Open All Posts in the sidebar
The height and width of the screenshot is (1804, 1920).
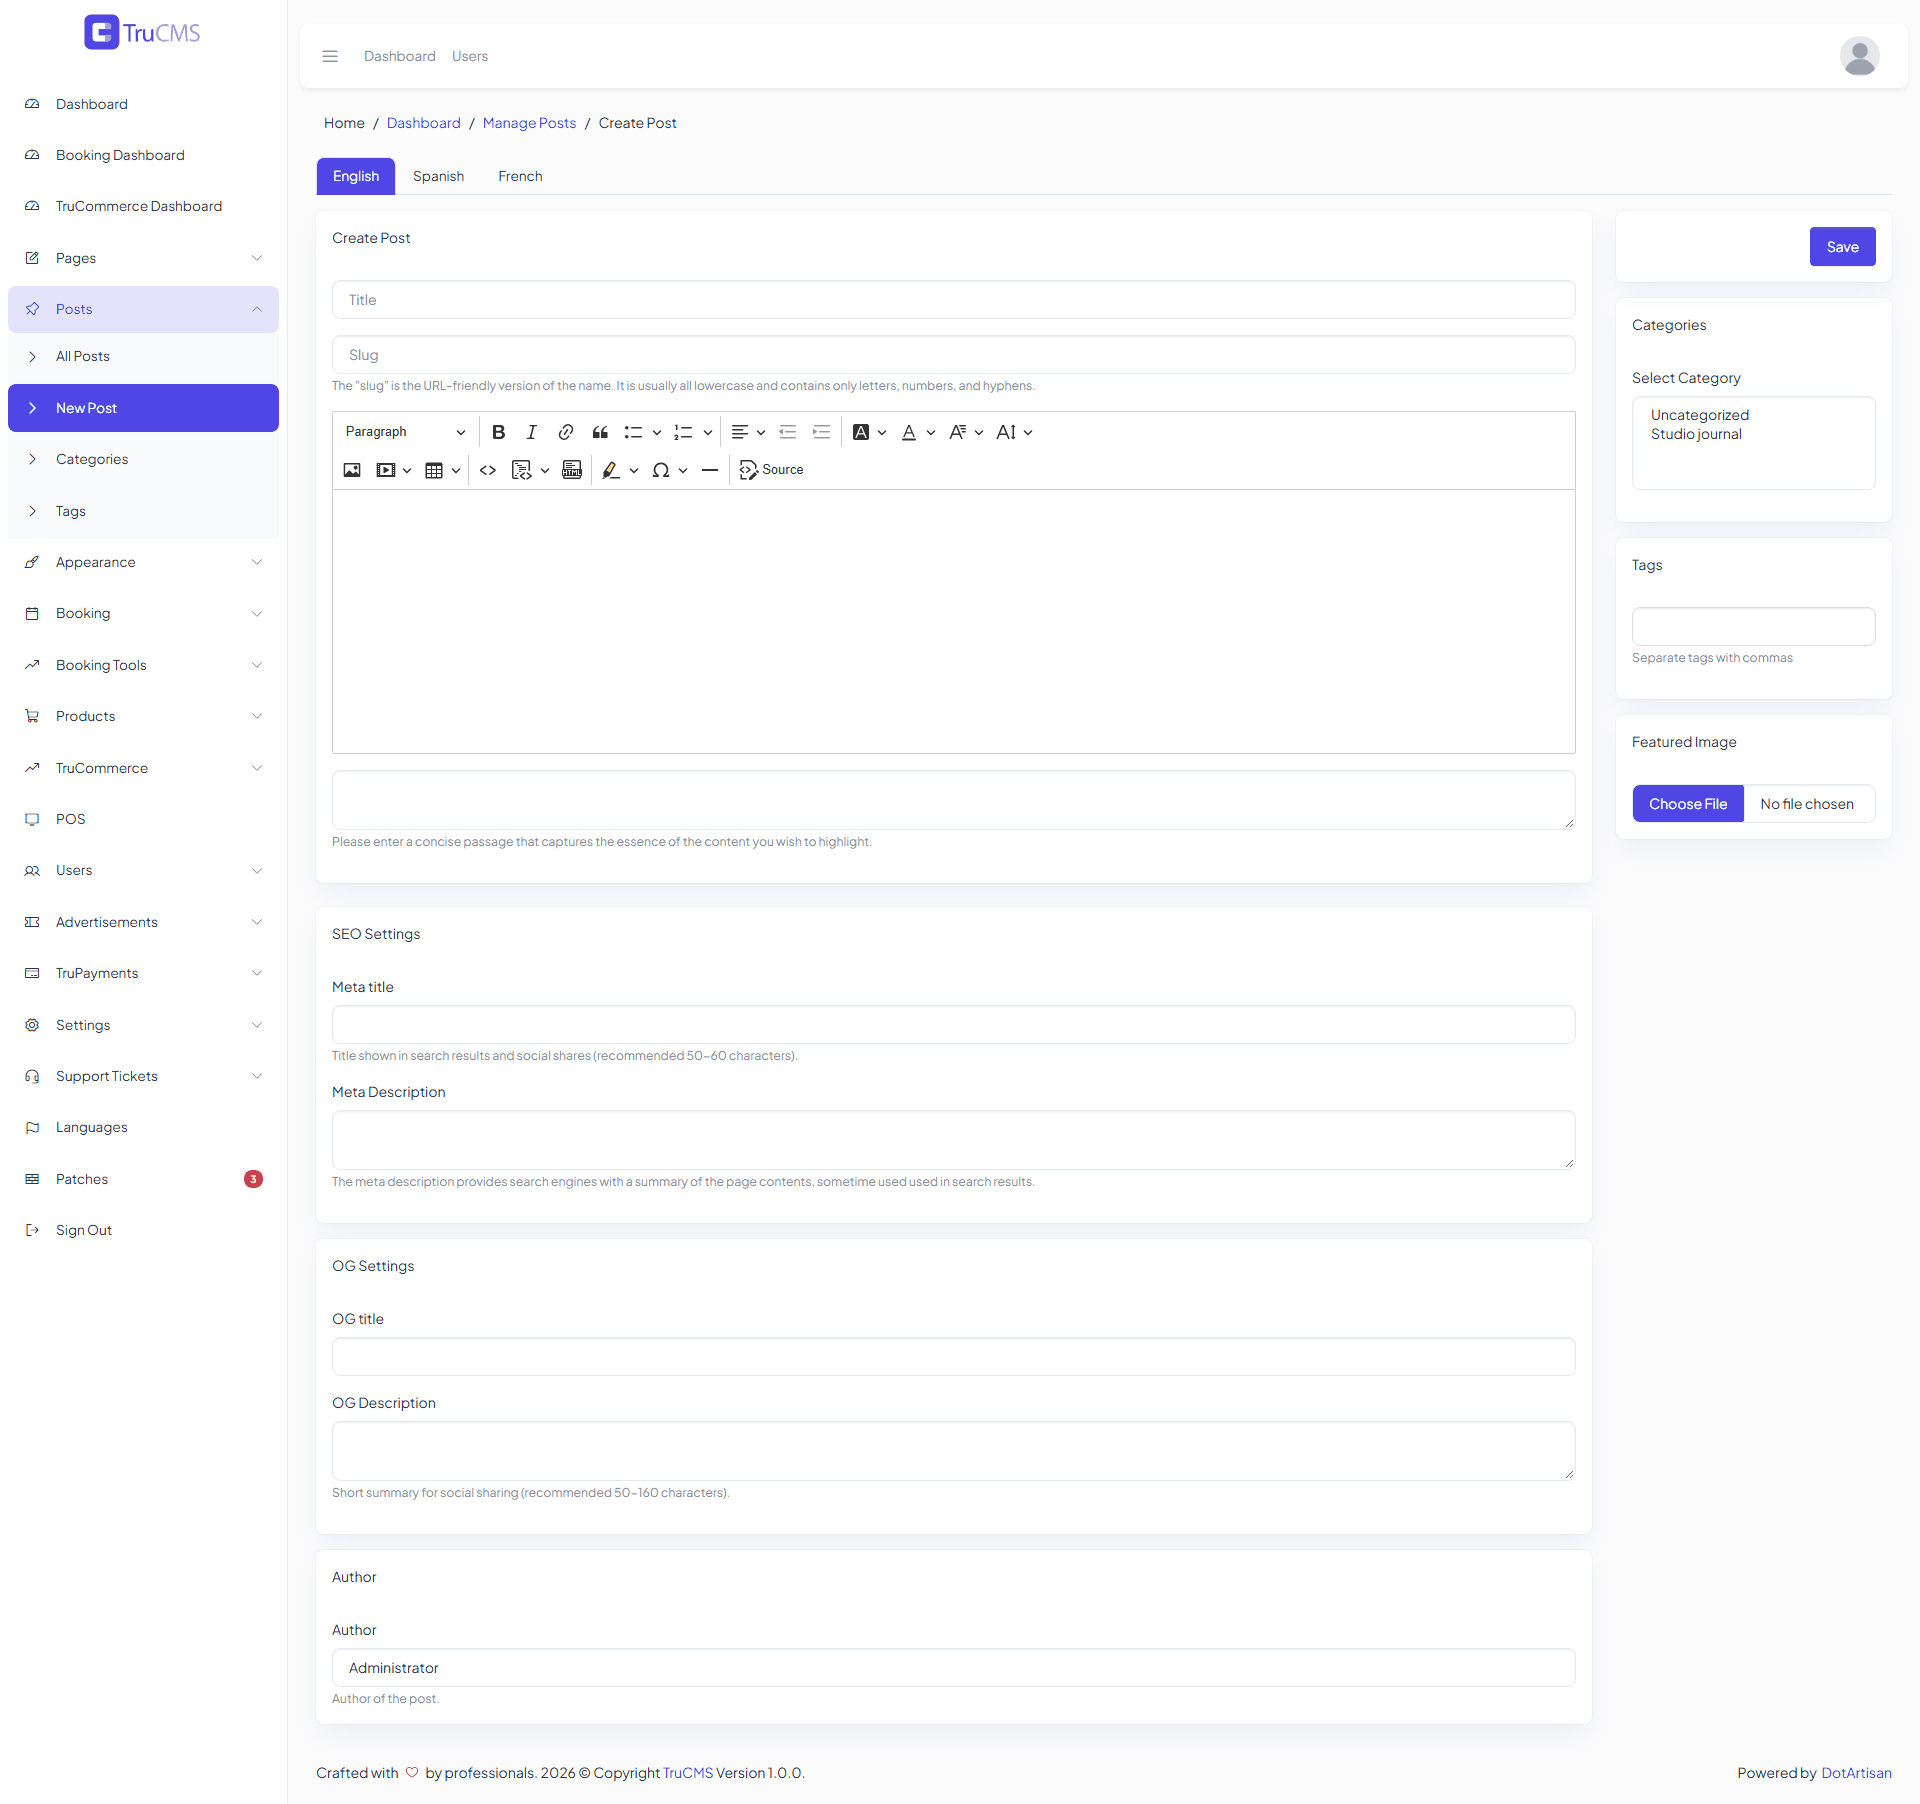143,356
